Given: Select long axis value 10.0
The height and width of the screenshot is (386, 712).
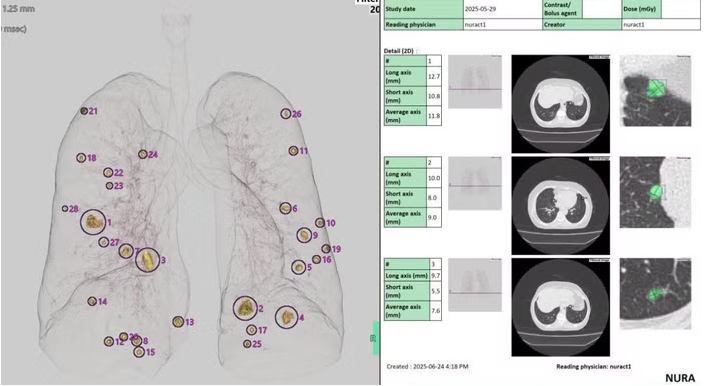Looking at the screenshot, I should 434,178.
